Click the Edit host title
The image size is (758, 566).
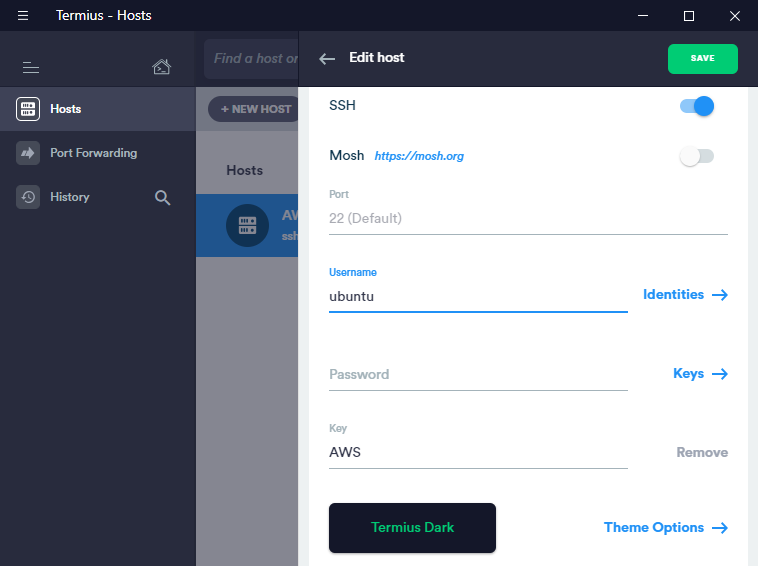[x=377, y=58]
